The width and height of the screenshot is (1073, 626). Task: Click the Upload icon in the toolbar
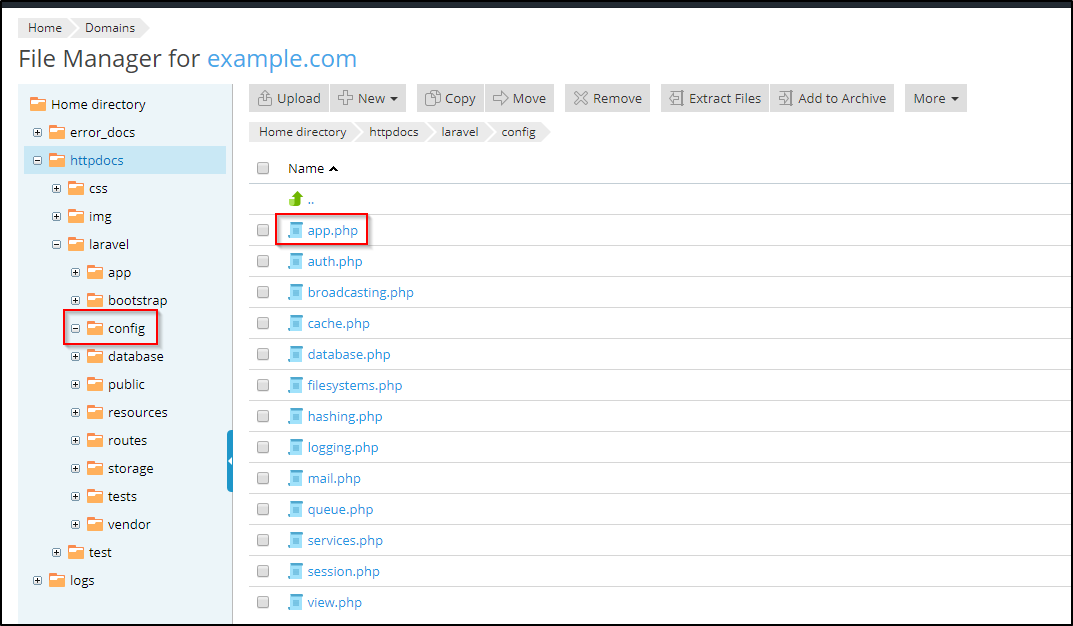[x=265, y=98]
